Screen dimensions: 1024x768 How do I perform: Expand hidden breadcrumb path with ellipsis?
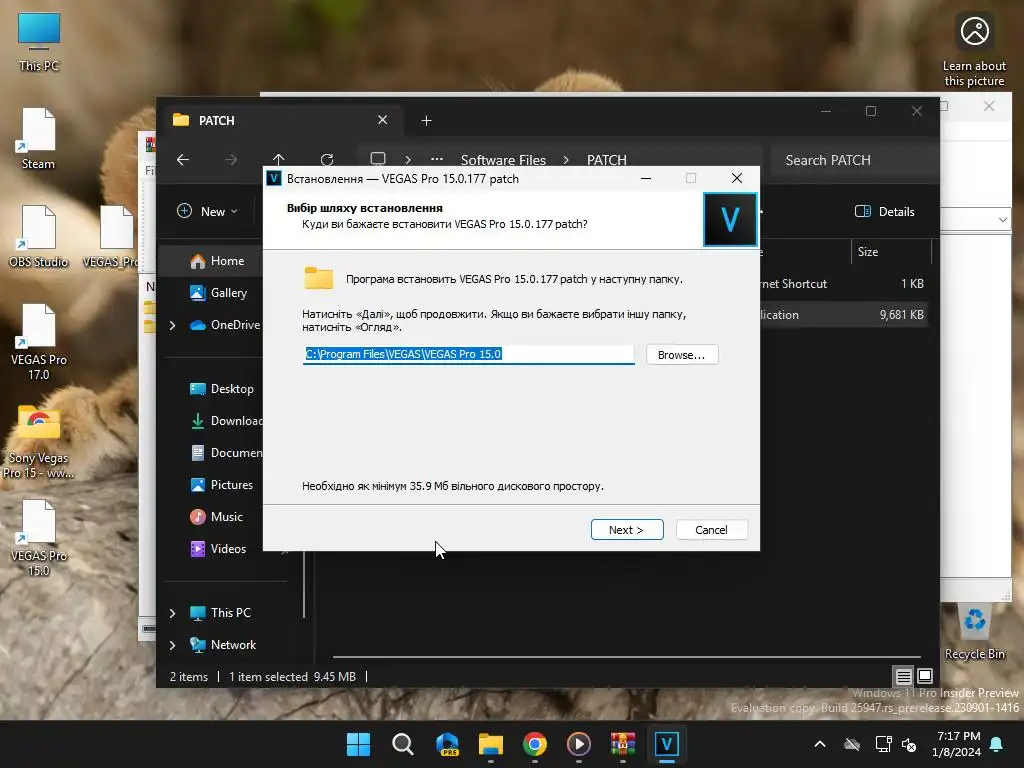point(437,159)
